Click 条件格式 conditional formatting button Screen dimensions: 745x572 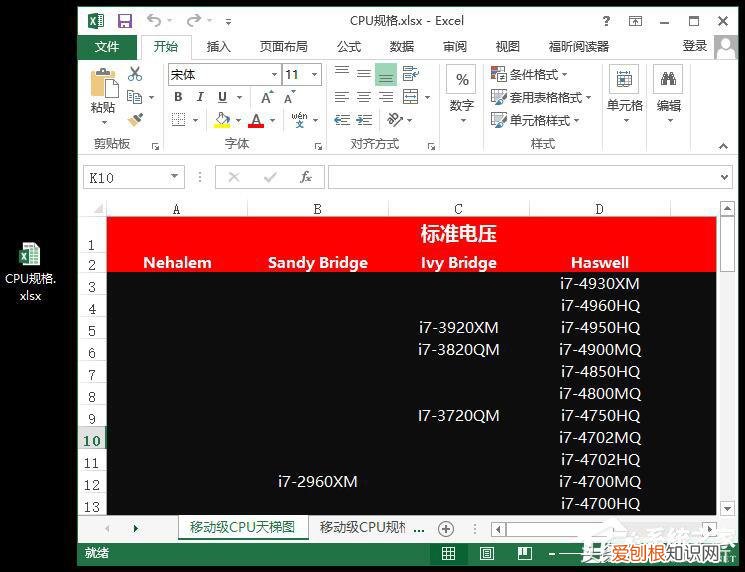point(530,74)
